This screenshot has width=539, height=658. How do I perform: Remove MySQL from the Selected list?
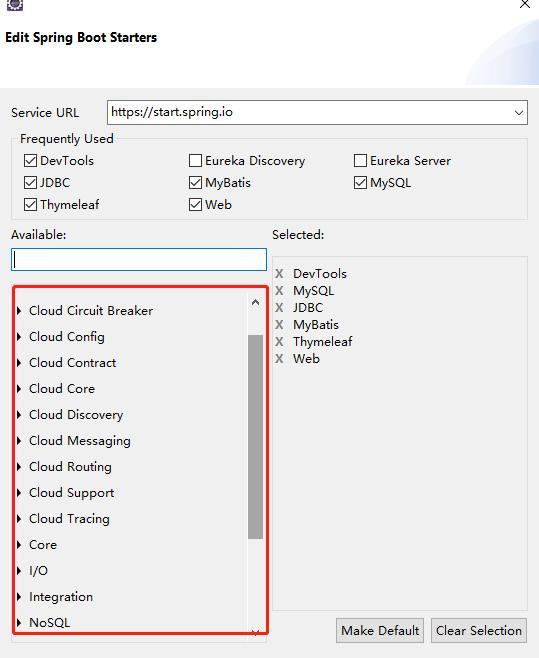[x=279, y=291]
